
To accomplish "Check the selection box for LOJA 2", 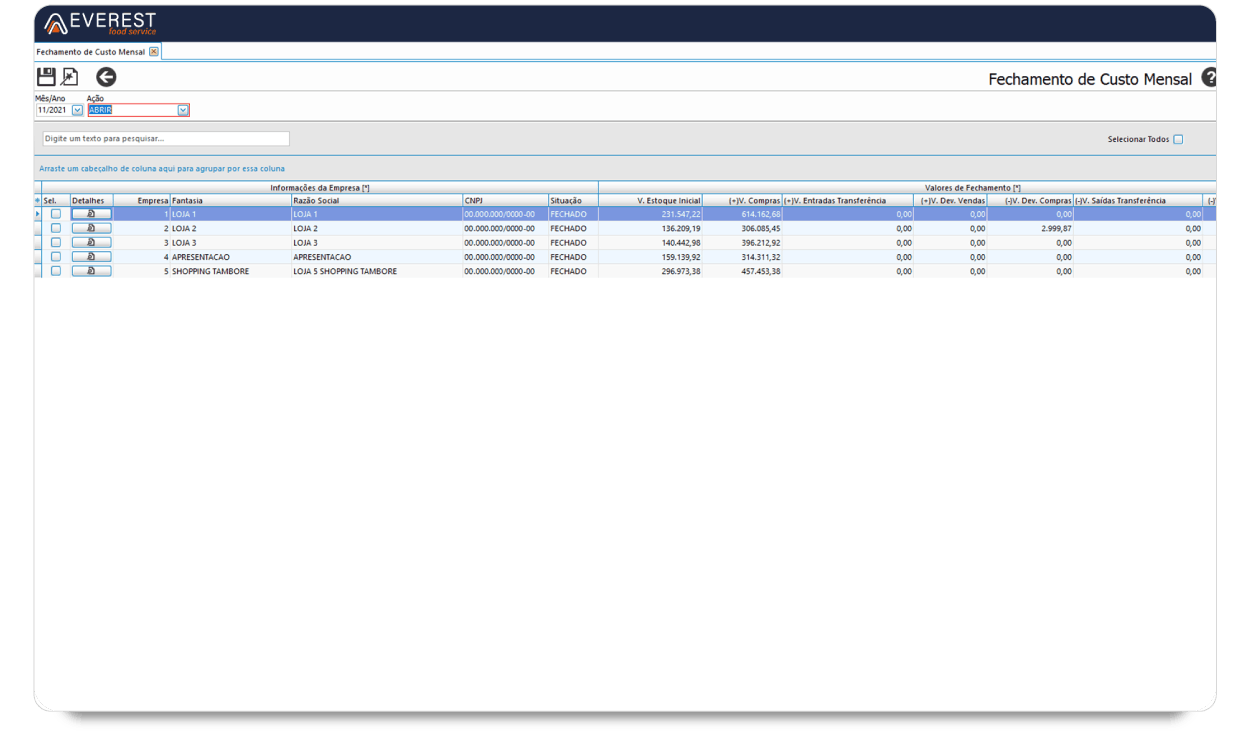I will pyautogui.click(x=56, y=228).
